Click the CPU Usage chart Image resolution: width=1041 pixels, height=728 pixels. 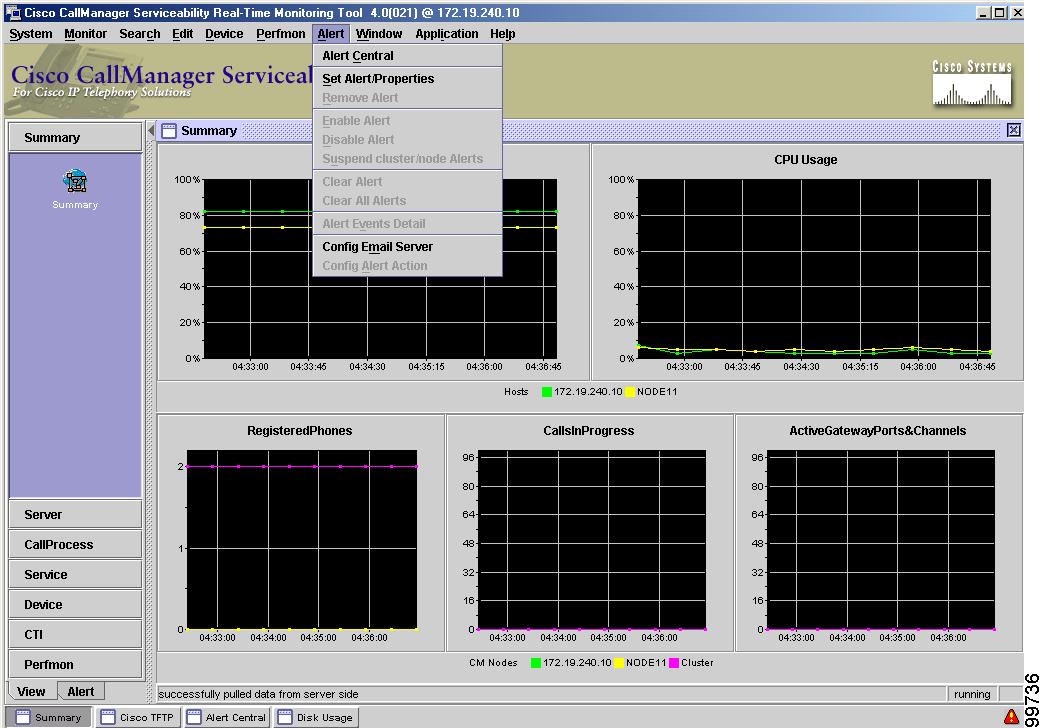point(814,268)
